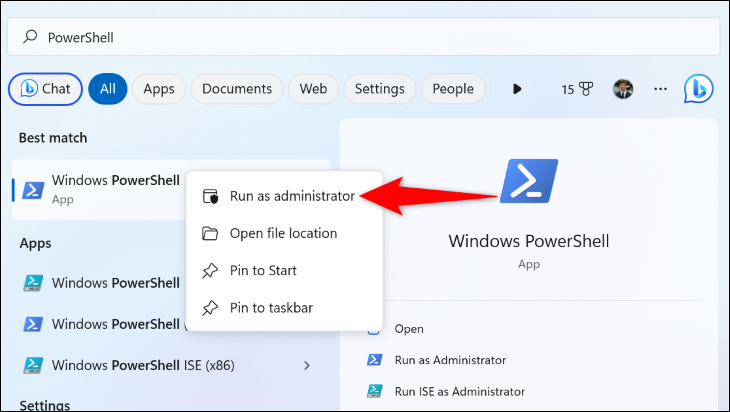Viewport: 730px width, 412px height.
Task: Click the pin icon beside Pin to taskbar
Action: click(210, 308)
